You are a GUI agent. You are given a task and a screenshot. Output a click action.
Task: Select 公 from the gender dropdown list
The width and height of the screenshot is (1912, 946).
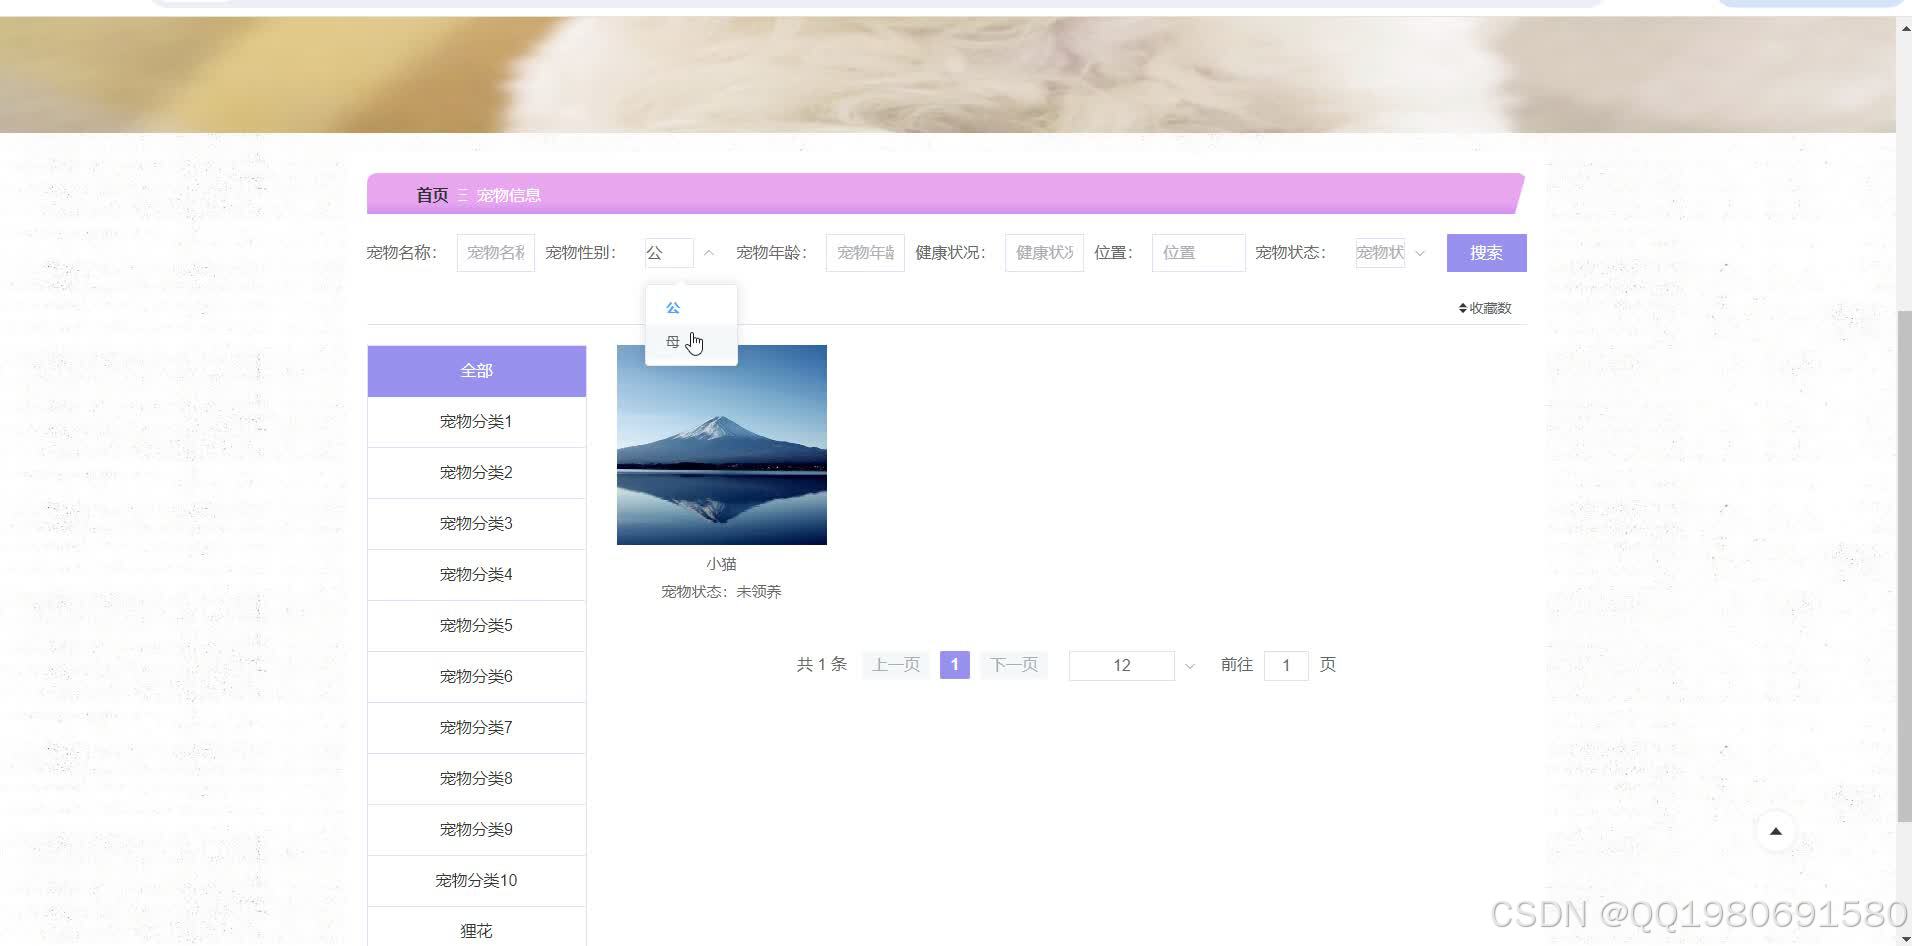click(x=672, y=307)
